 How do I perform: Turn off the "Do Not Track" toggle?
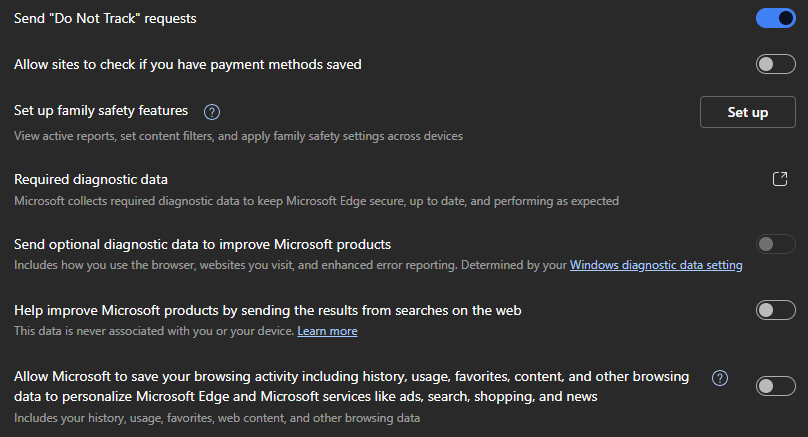(775, 18)
